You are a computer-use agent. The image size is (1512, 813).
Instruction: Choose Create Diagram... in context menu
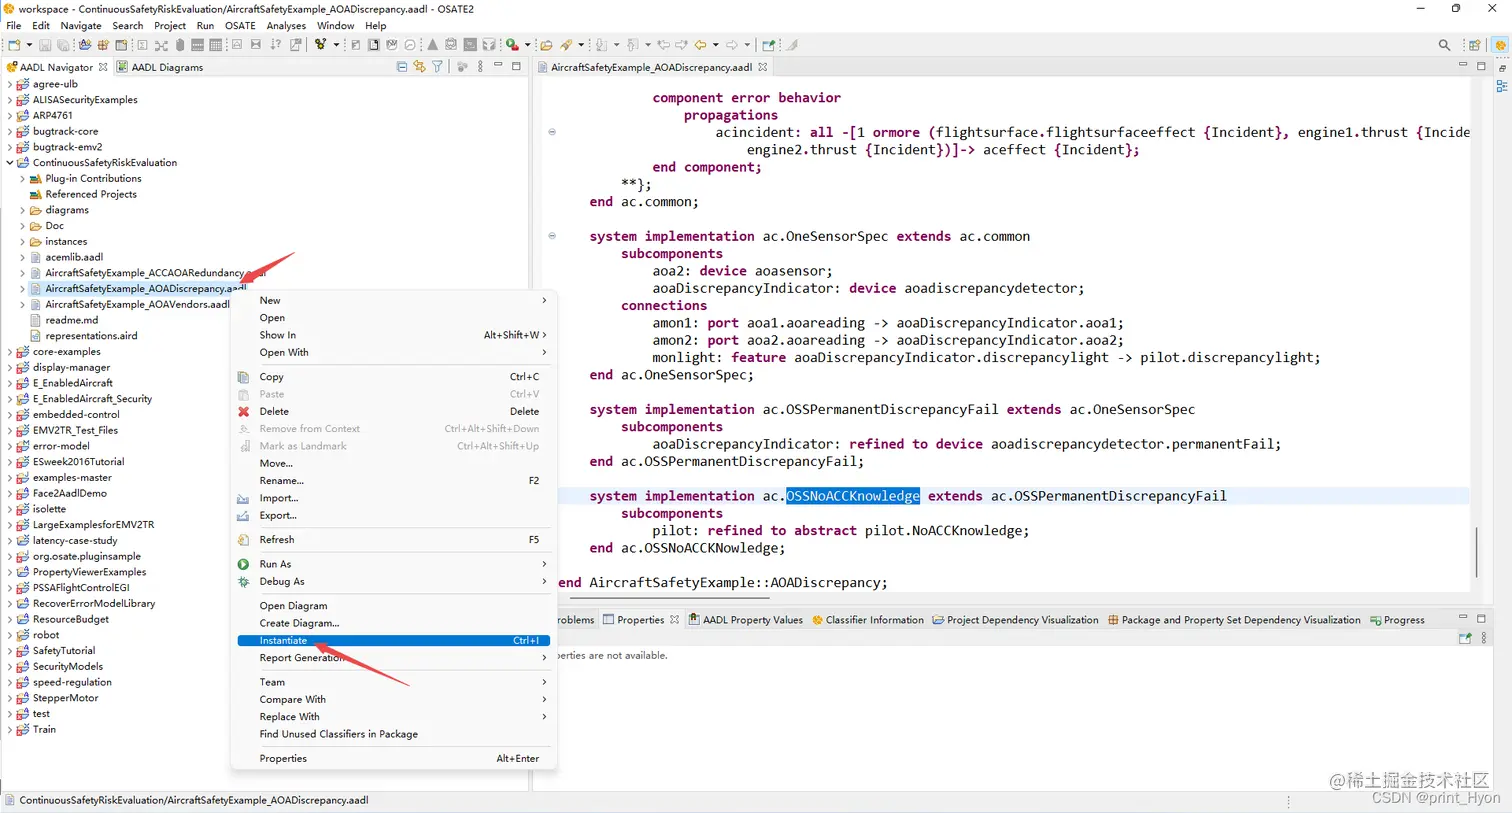[394, 623]
